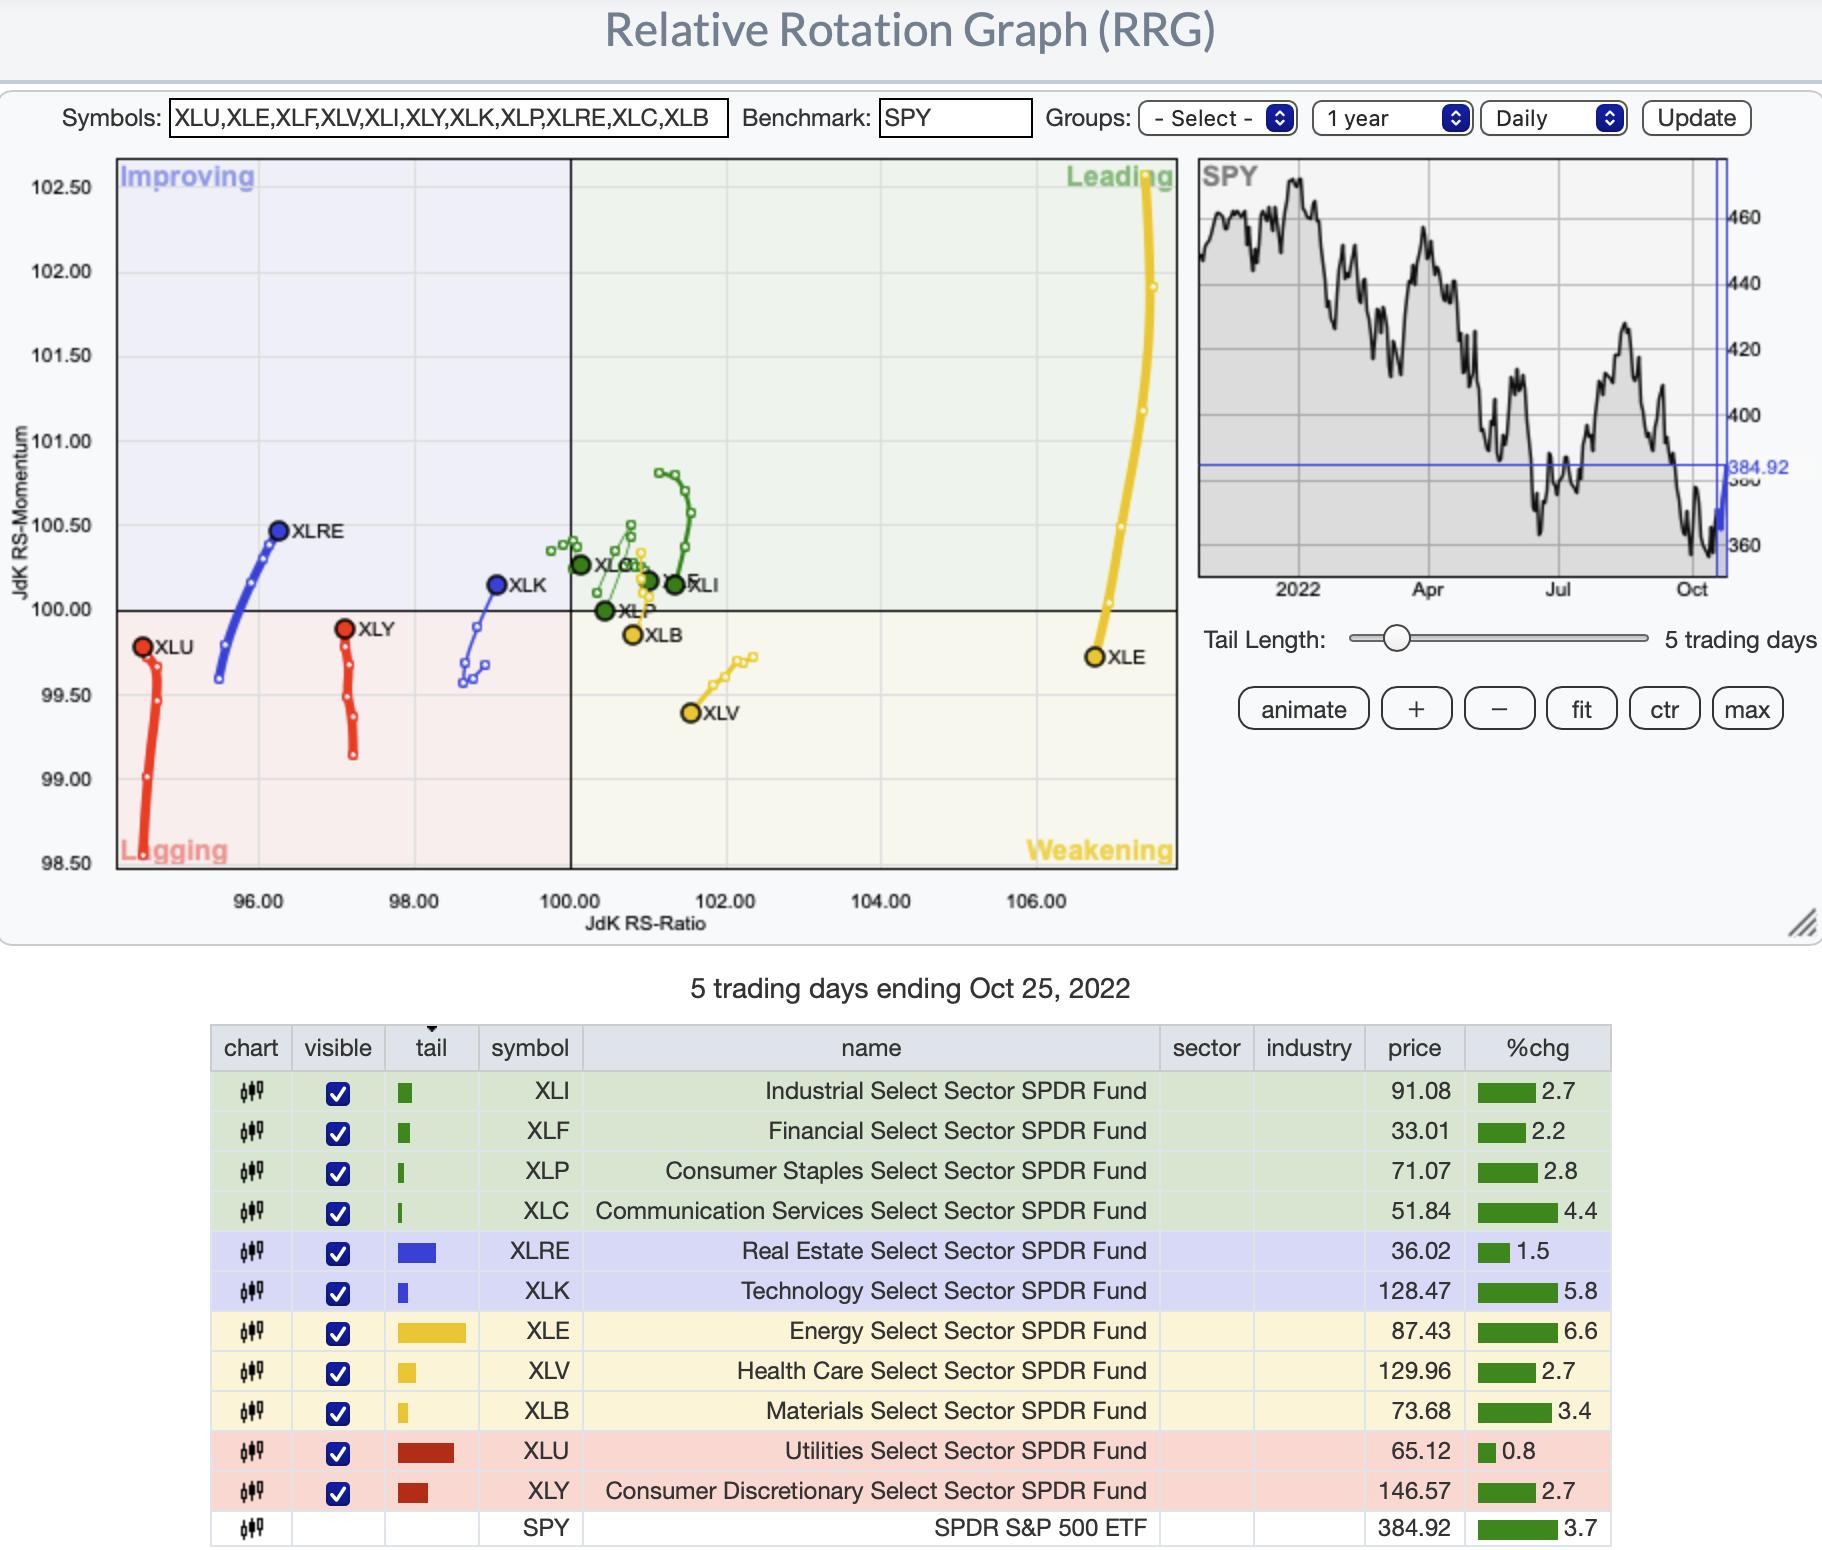
Task: Open the chart icon for XLY row
Action: point(251,1492)
